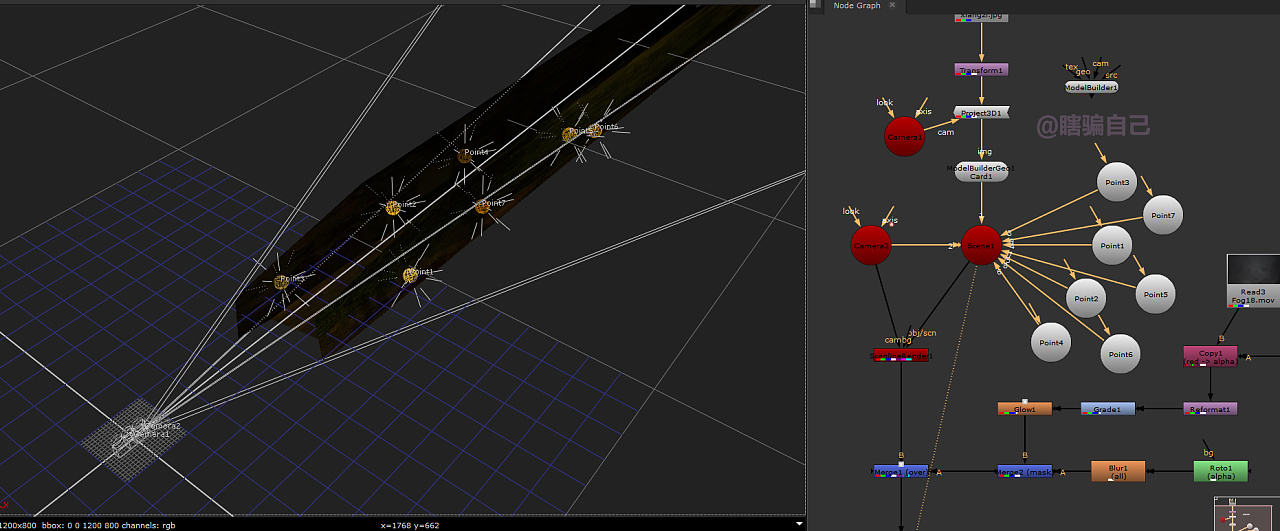Close the Node Graph tab
The height and width of the screenshot is (531, 1280).
click(x=892, y=6)
